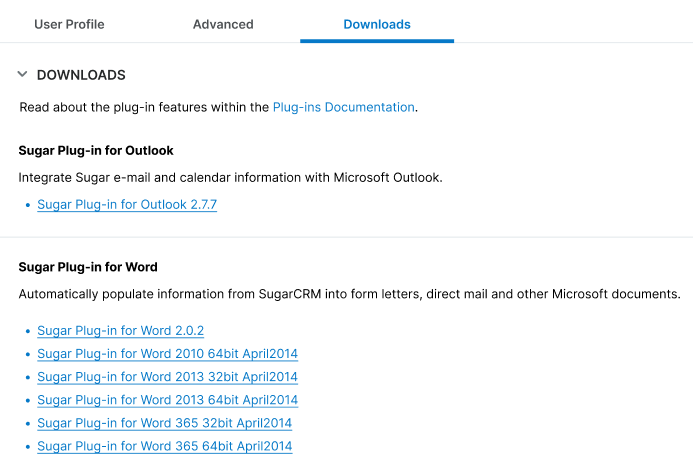
Task: Collapse the DOWNLOADS section chevron
Action: point(23,74)
